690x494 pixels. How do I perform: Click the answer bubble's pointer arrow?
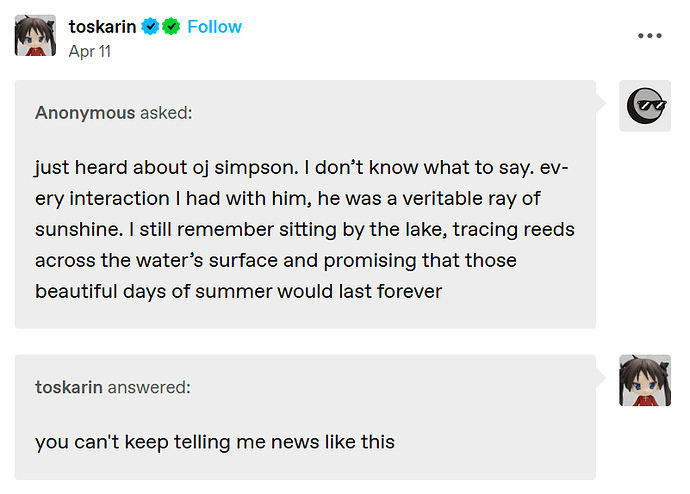601,378
